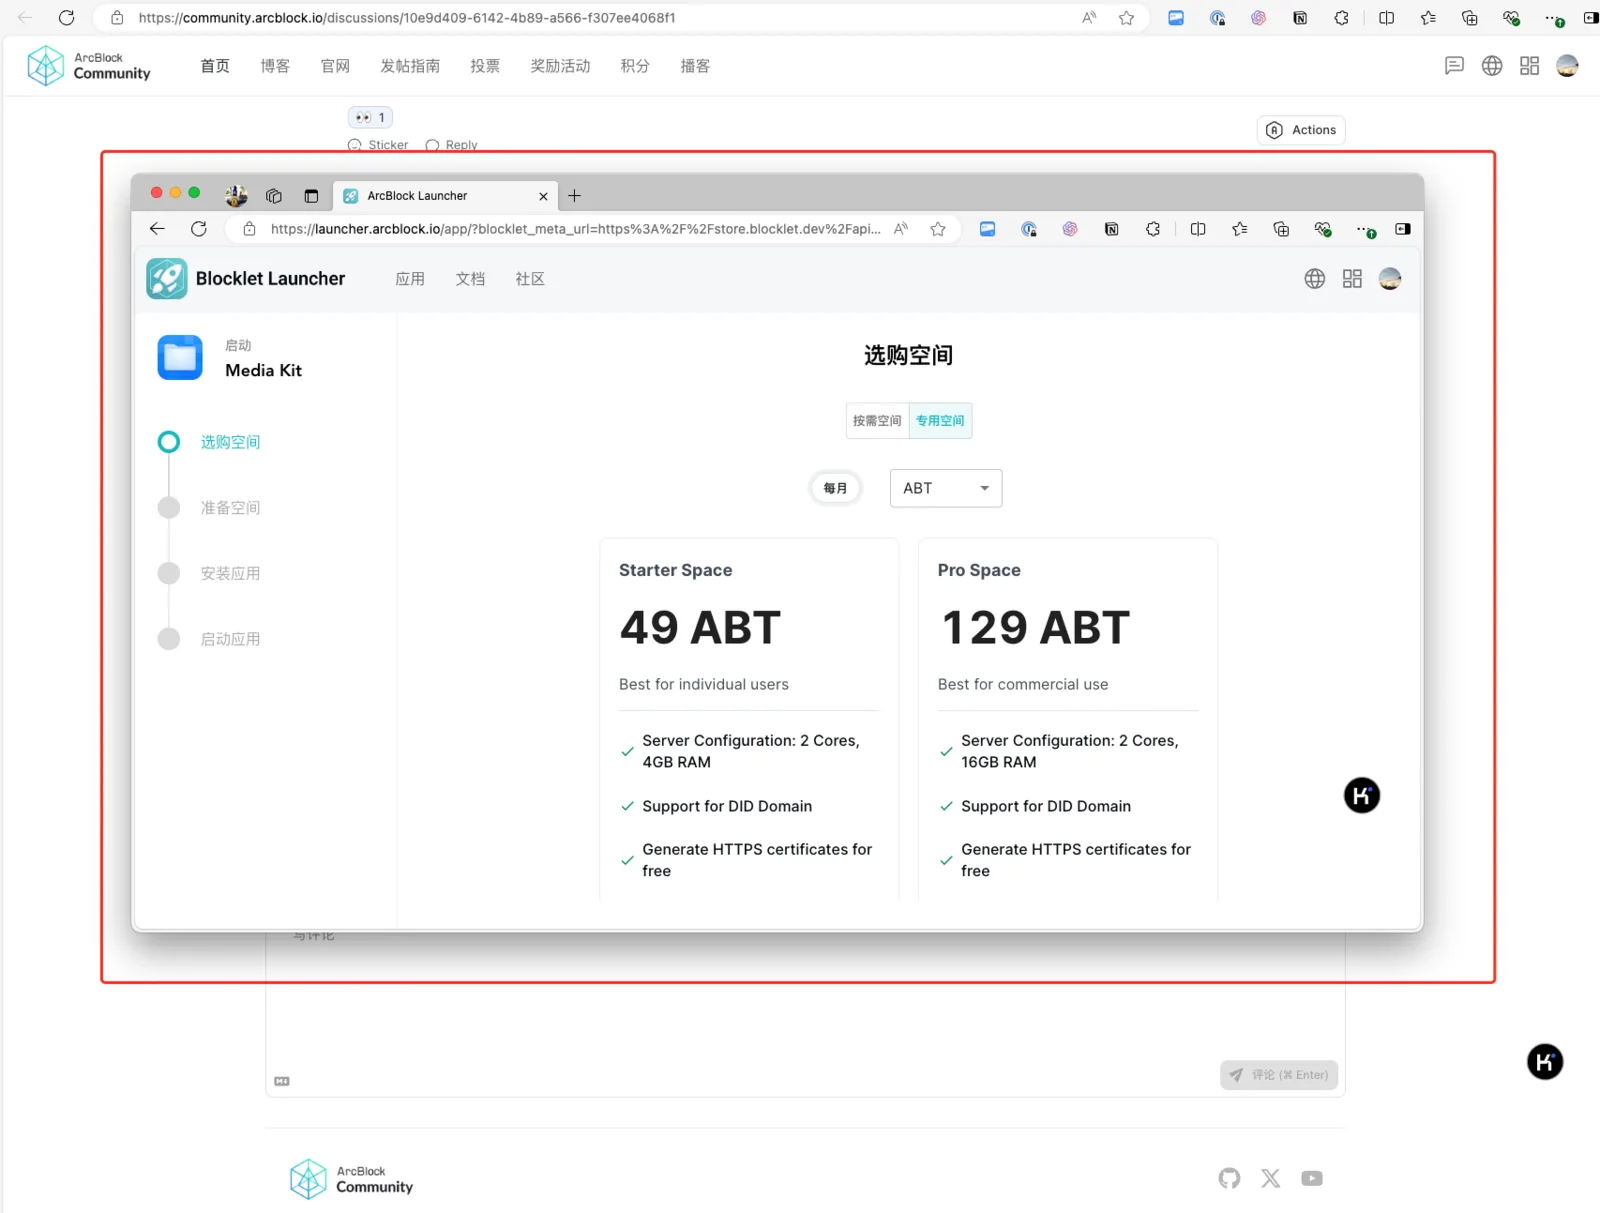
Task: Click Blocklet Launcher logo
Action: [246, 279]
